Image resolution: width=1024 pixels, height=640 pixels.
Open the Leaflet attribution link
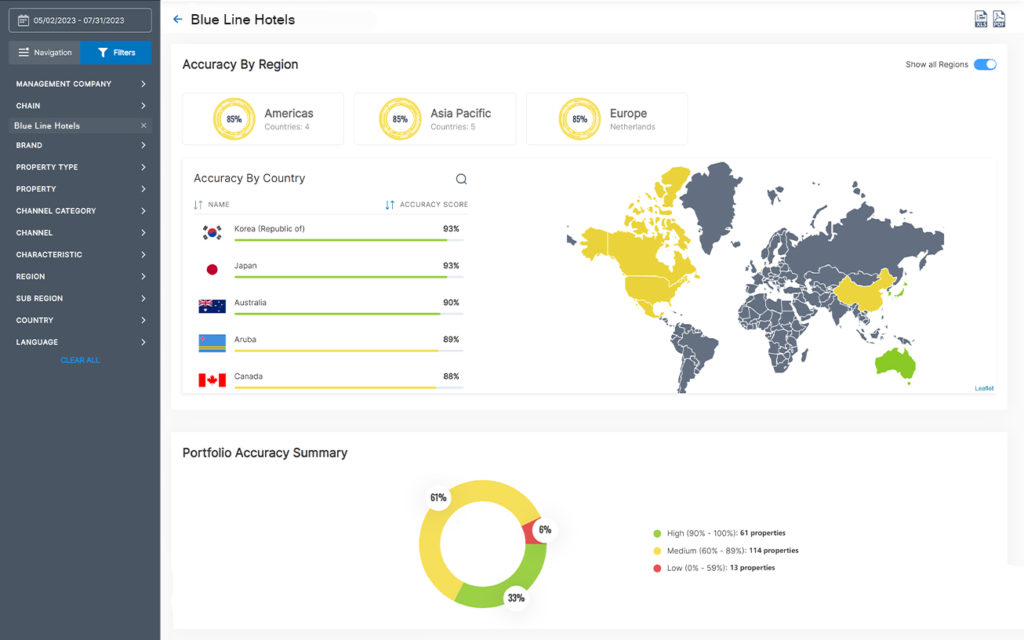(984, 388)
